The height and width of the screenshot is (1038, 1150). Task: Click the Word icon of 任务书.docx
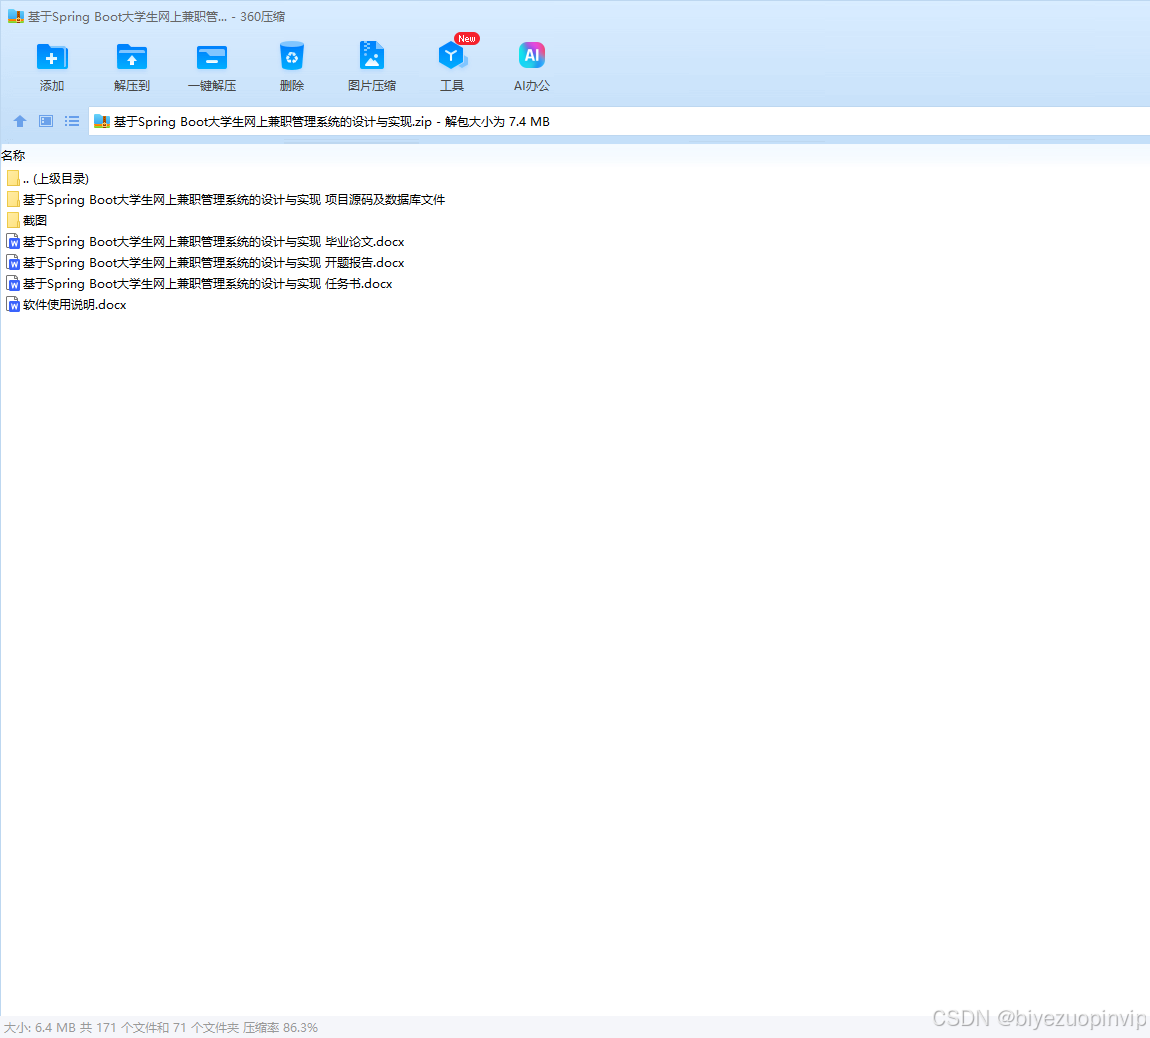pos(12,283)
